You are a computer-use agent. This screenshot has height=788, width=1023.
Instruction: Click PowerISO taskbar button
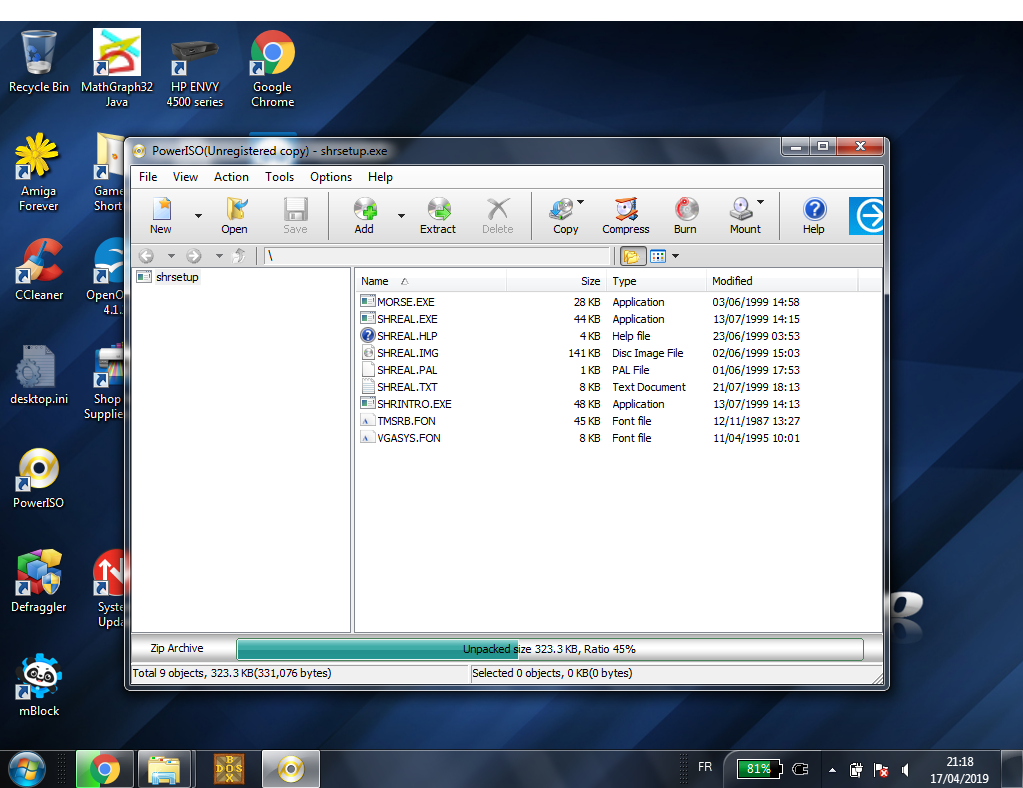tap(291, 770)
